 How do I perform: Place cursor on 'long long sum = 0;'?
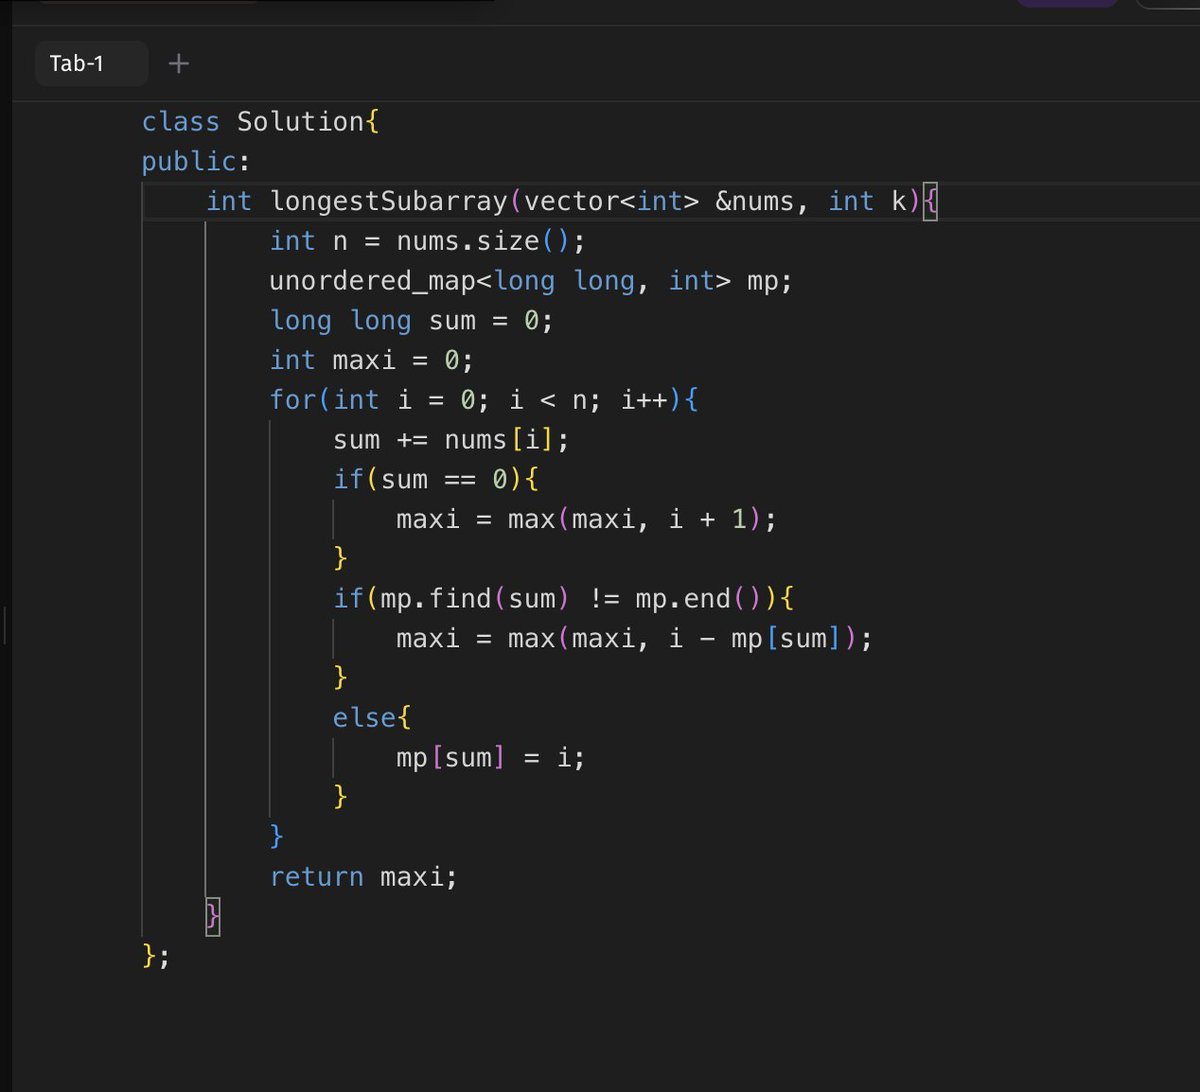411,321
